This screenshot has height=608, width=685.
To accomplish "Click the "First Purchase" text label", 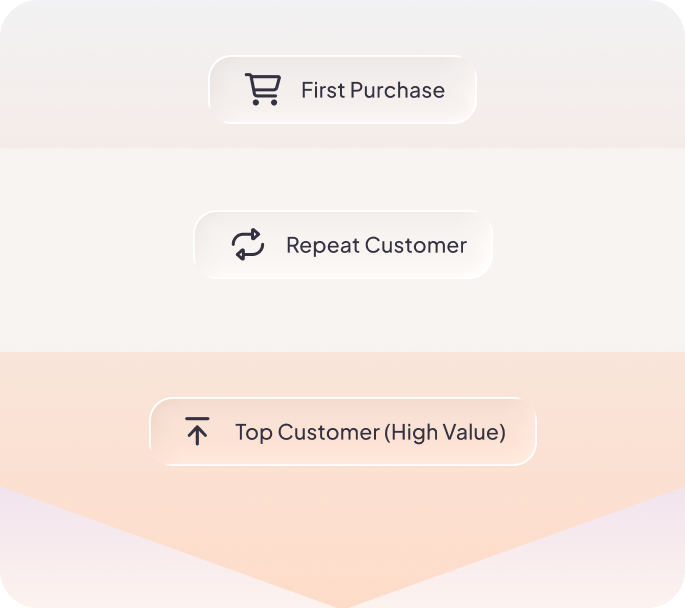I will 372,90.
